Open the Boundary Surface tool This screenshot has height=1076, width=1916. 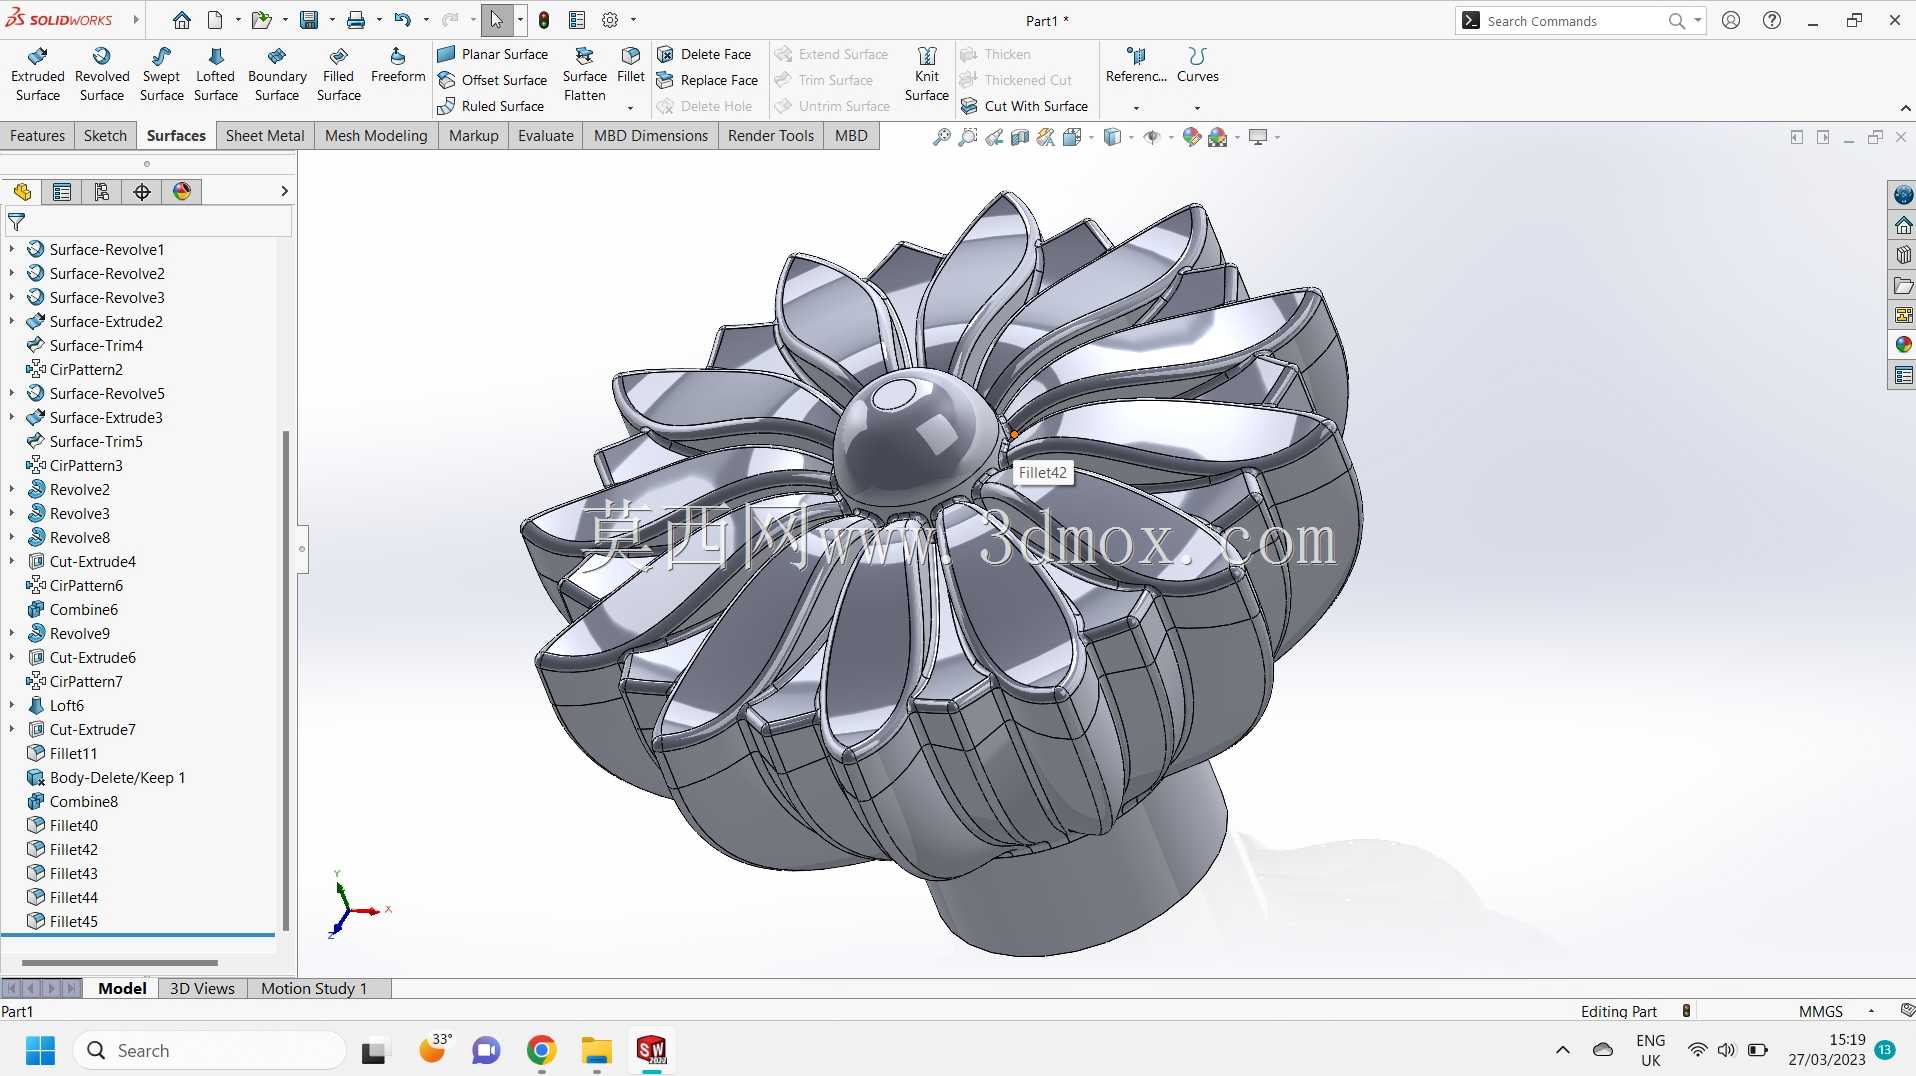coord(277,75)
